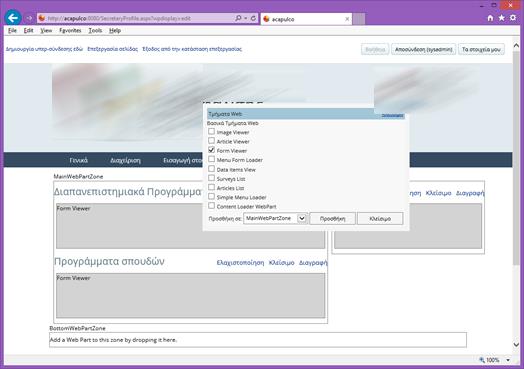Viewport: 524px width, 369px height.
Task: Check the Surveys List checkbox
Action: pyautogui.click(x=212, y=178)
